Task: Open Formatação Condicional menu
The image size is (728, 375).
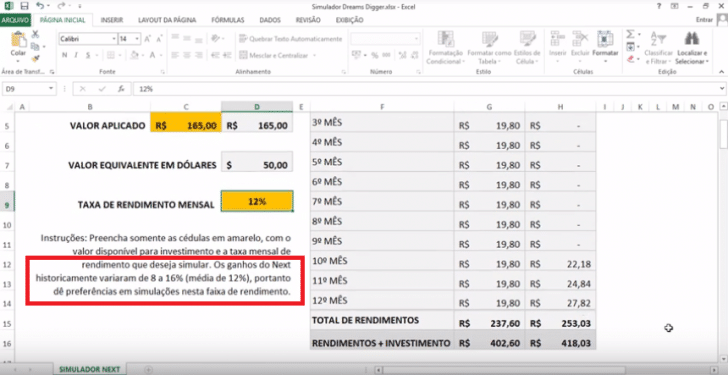Action: coord(445,48)
